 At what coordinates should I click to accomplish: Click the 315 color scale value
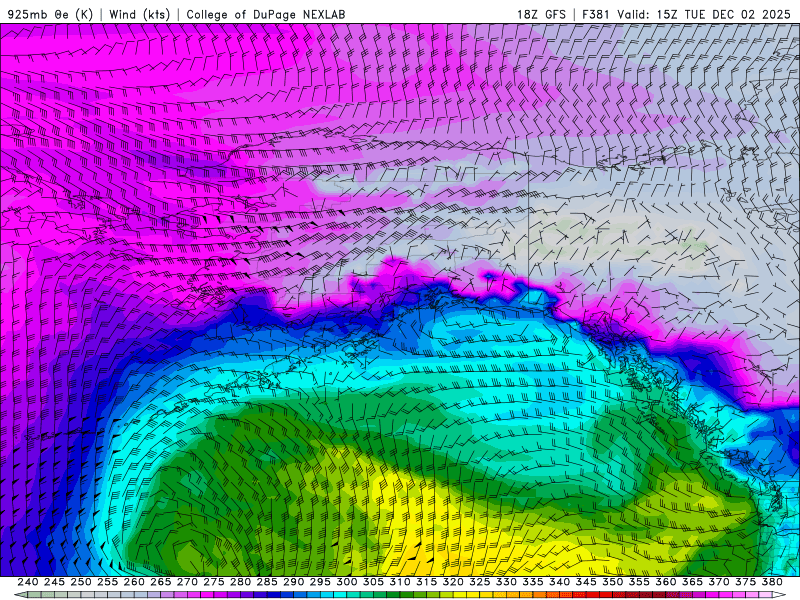pos(427,582)
